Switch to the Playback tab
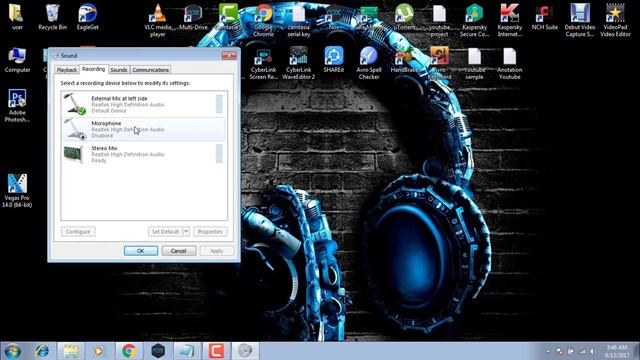 (67, 70)
